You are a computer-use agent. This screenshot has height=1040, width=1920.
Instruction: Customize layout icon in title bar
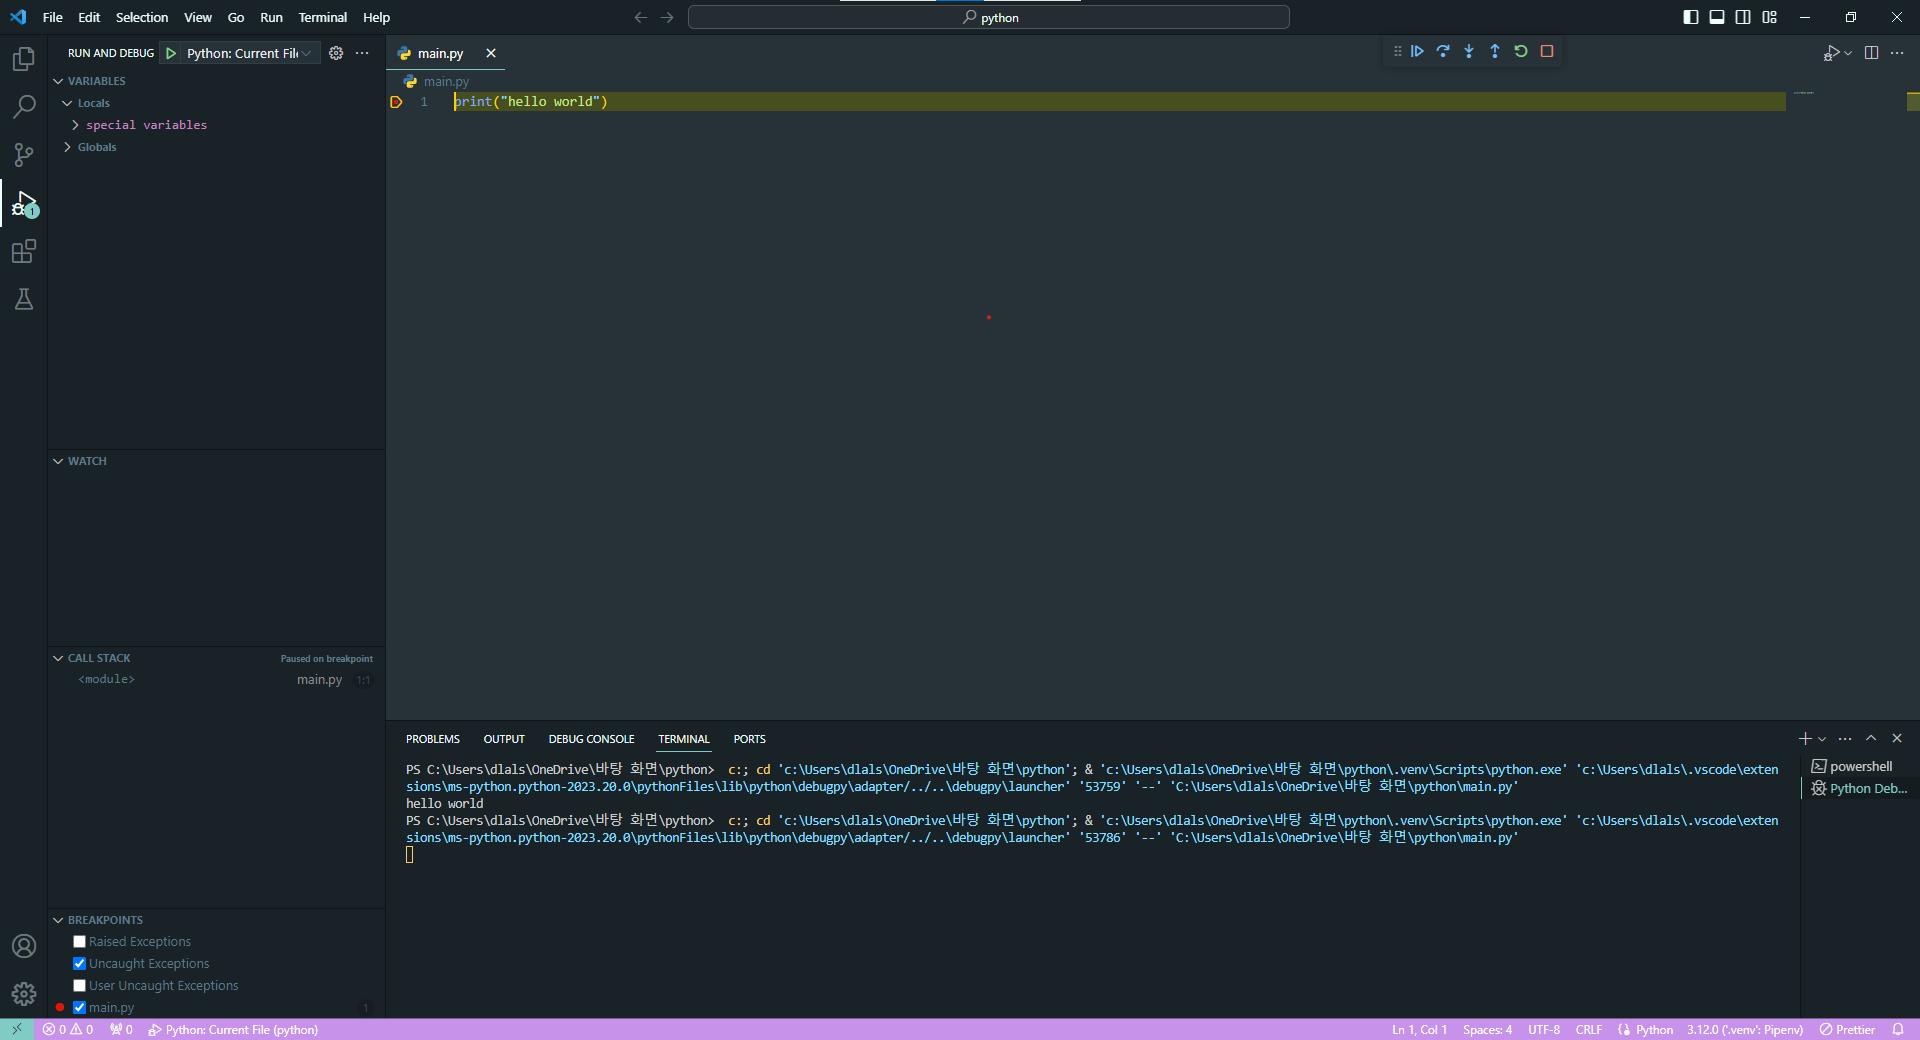pos(1769,17)
